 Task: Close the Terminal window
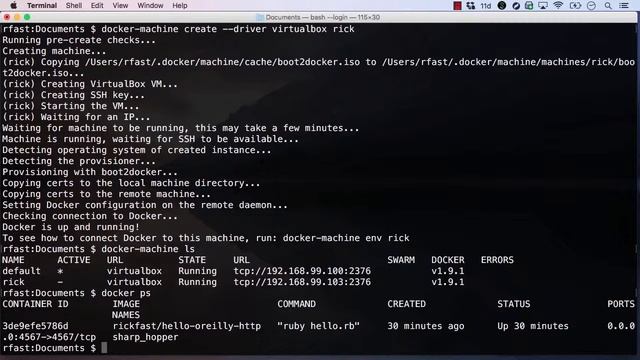pos(7,17)
